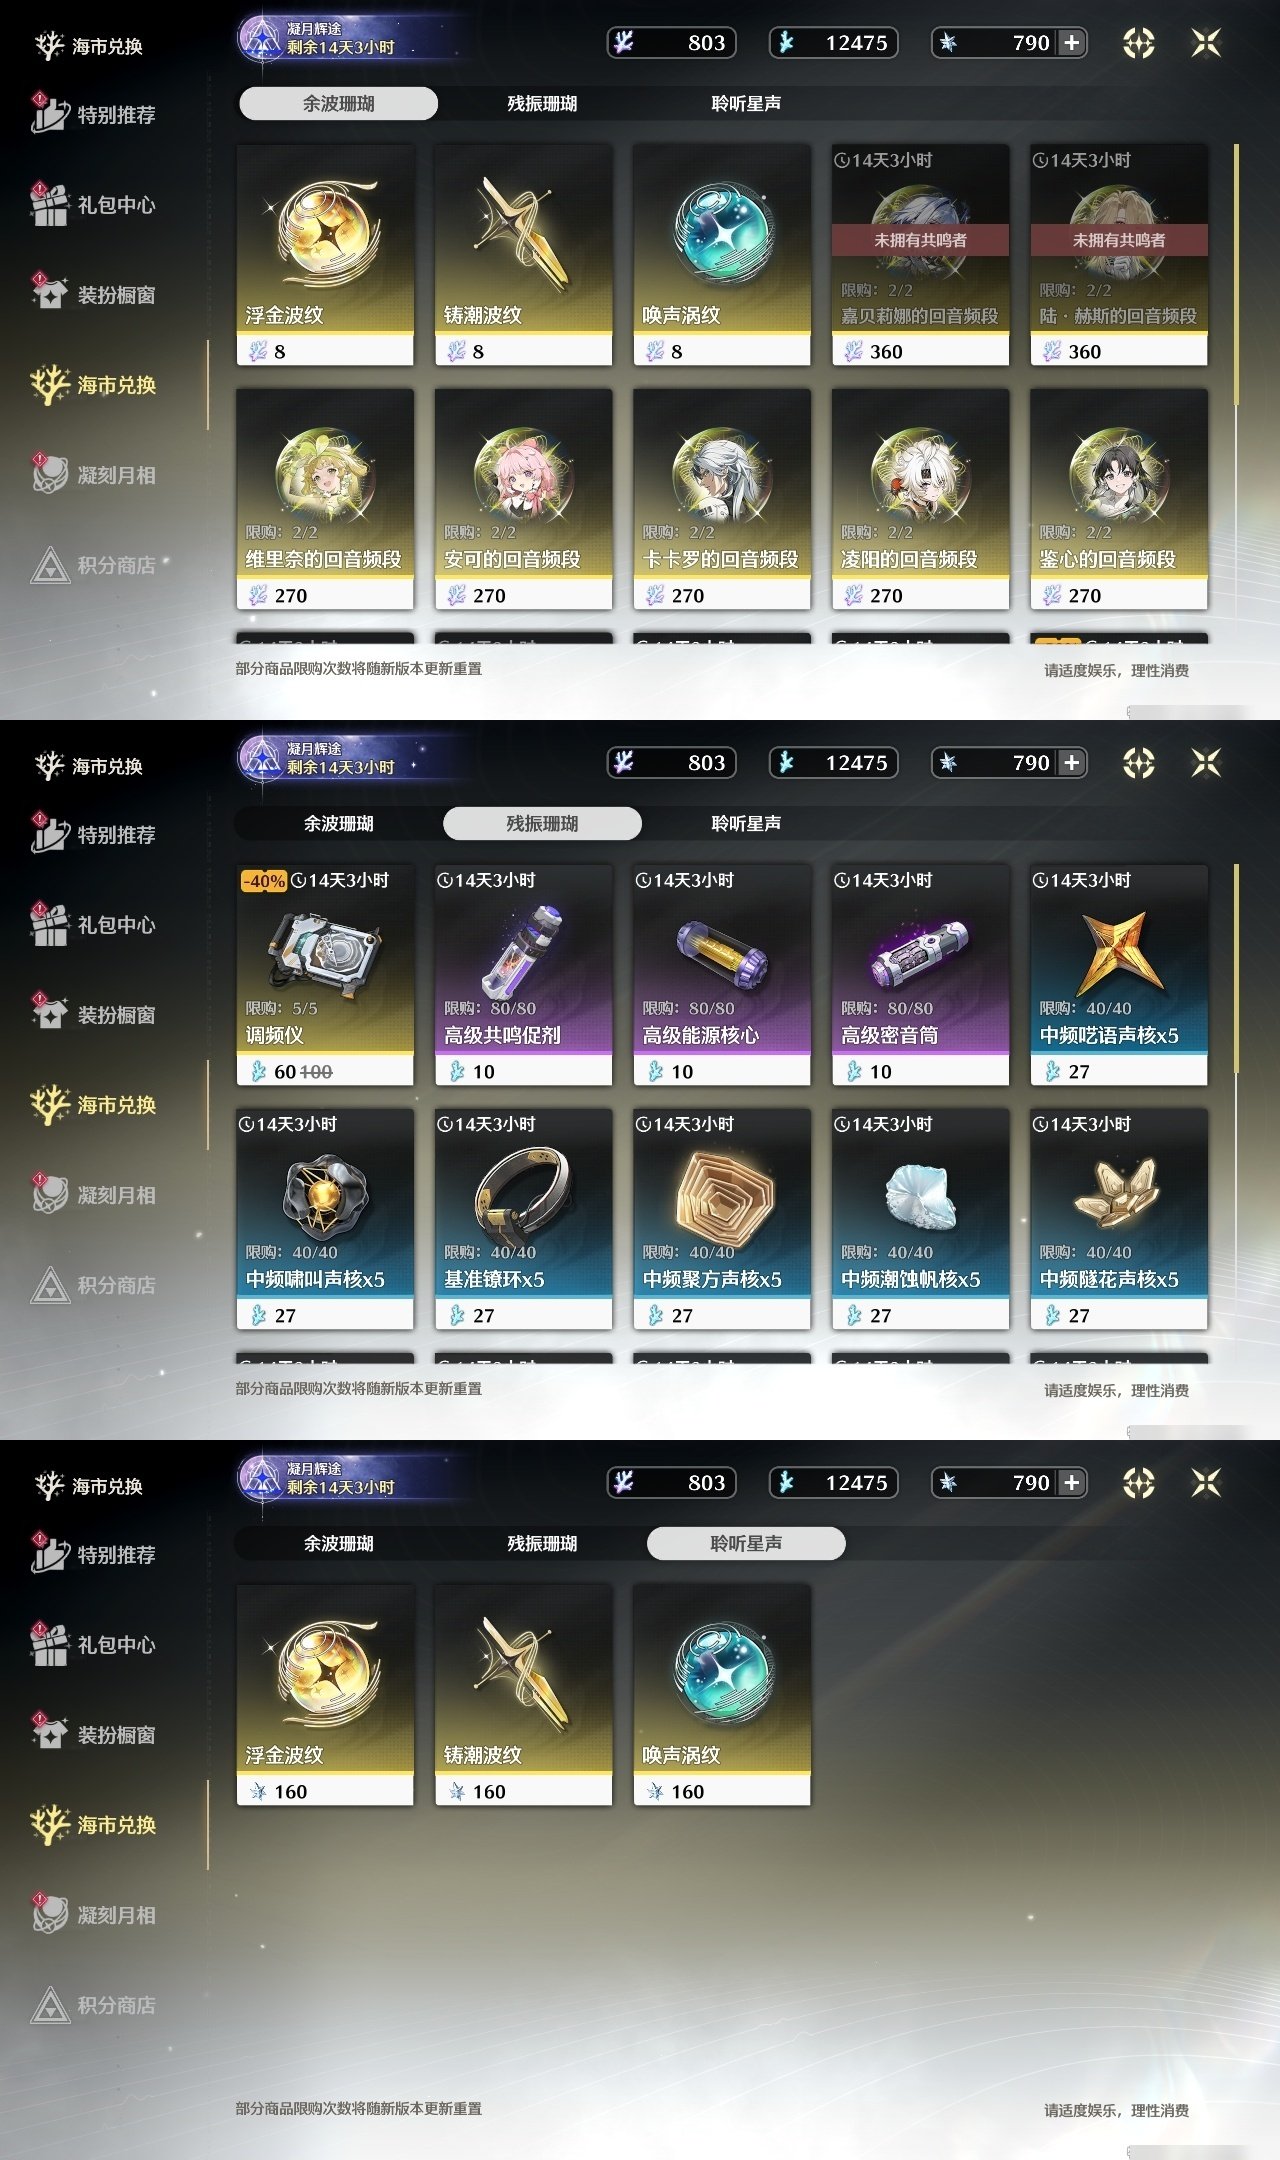Click the highlighted 余波珊瑚 tab
This screenshot has width=1280, height=2160.
click(338, 103)
